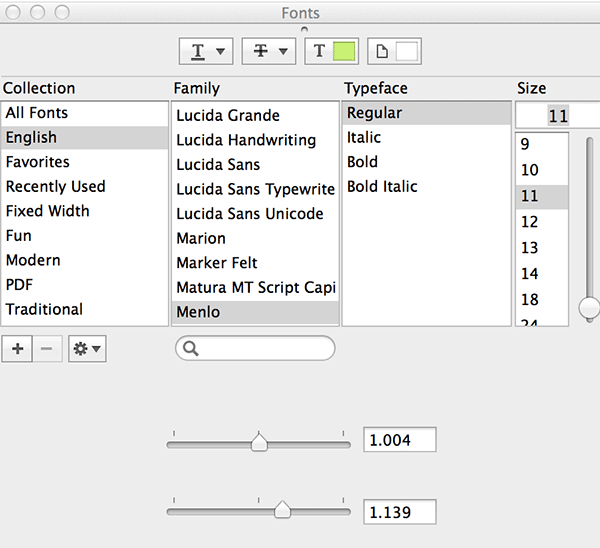The width and height of the screenshot is (600, 548).
Task: Select the Favorites collection
Action: click(x=38, y=162)
